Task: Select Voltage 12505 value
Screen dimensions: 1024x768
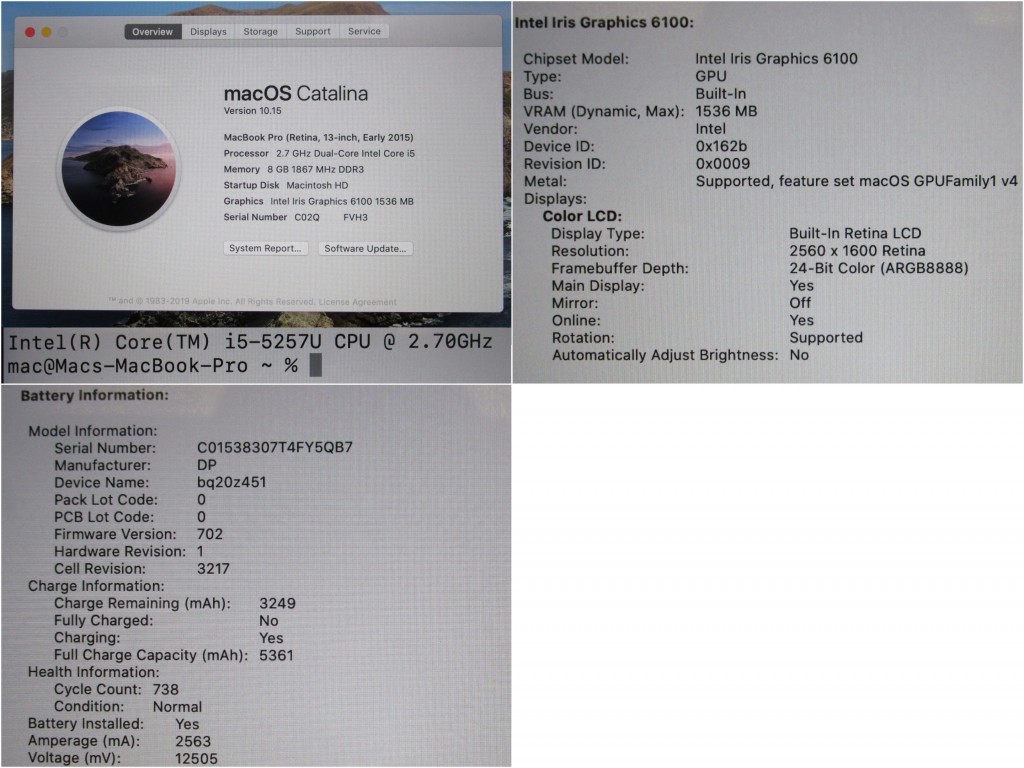Action: tap(196, 759)
